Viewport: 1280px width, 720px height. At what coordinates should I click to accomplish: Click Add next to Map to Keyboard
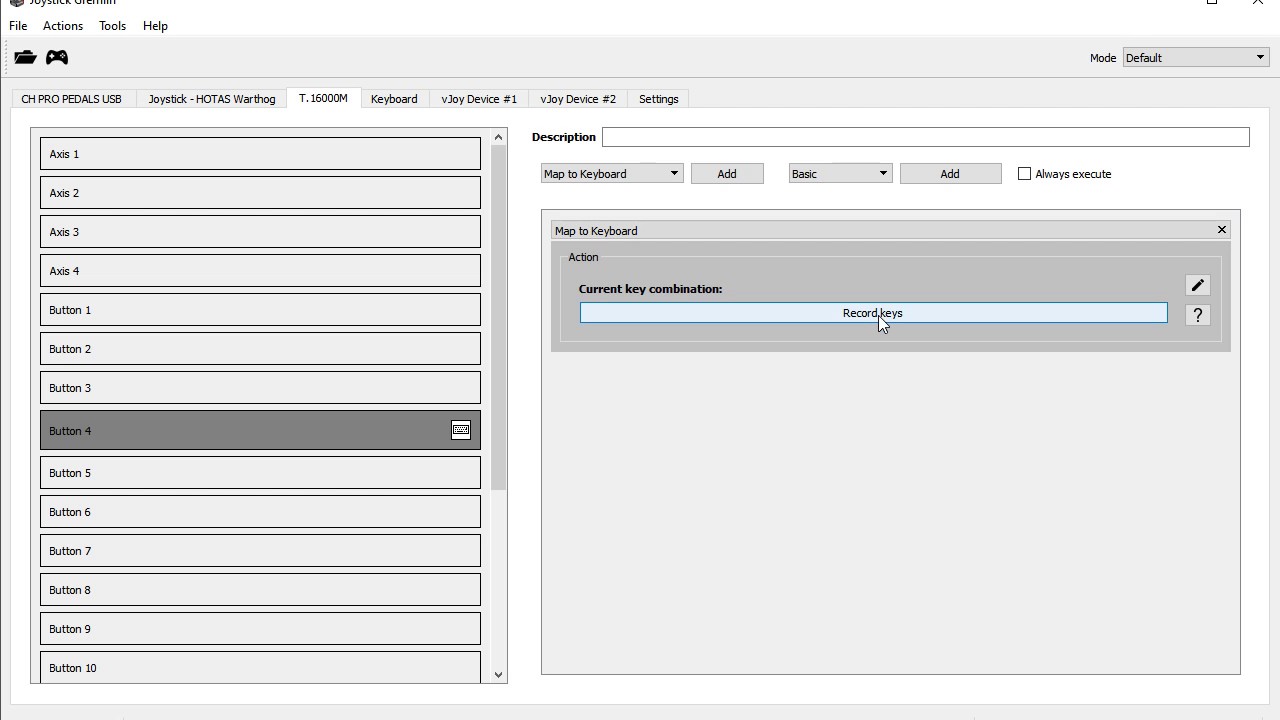tap(727, 174)
